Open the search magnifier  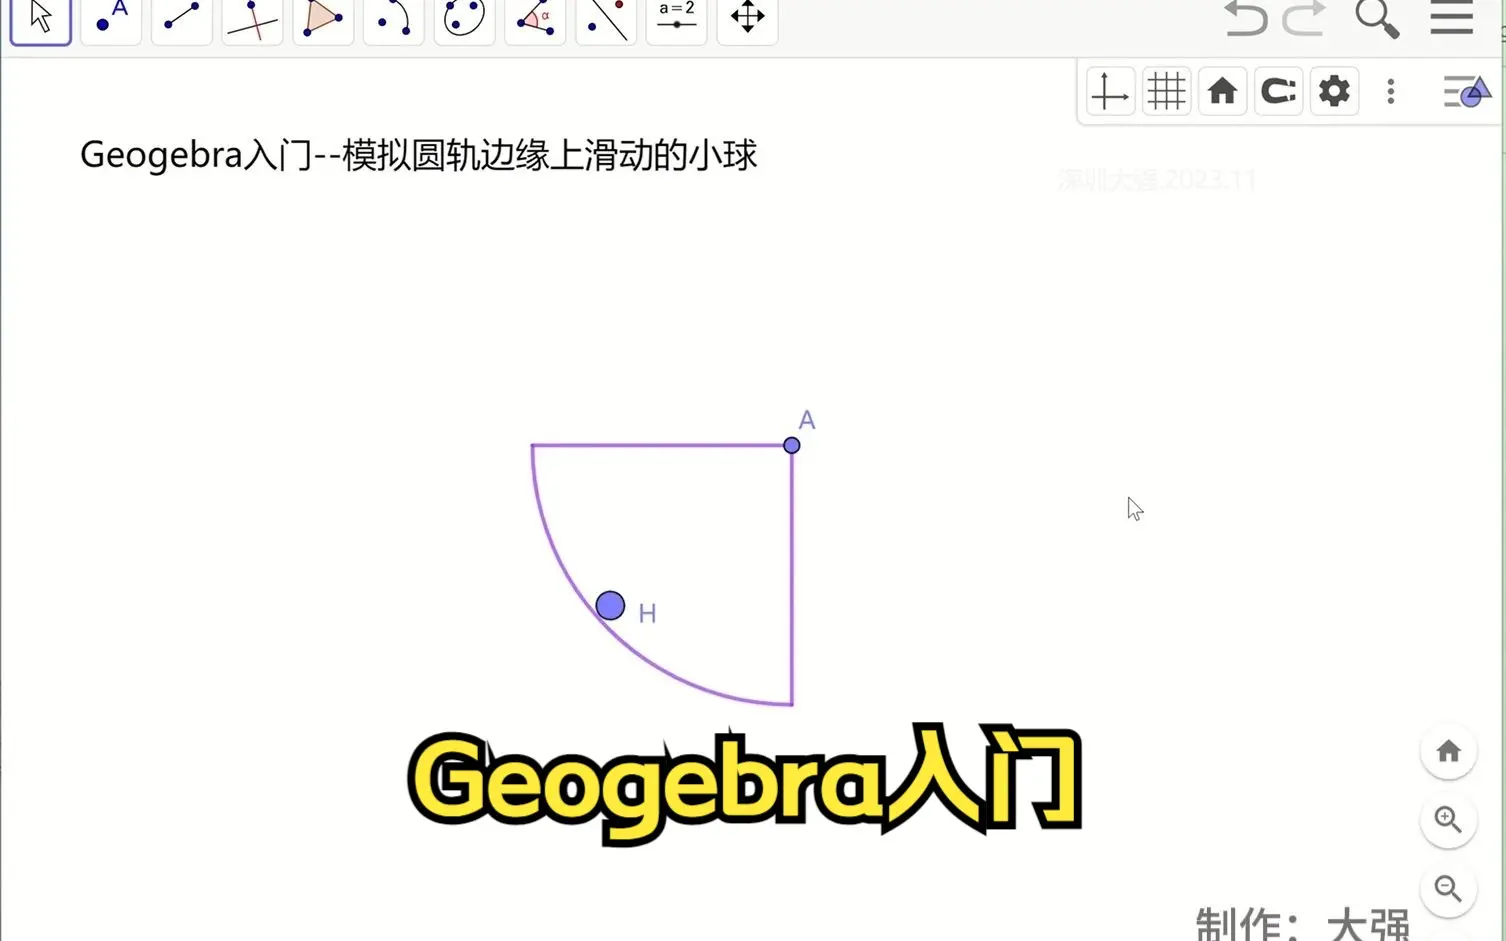click(1377, 18)
